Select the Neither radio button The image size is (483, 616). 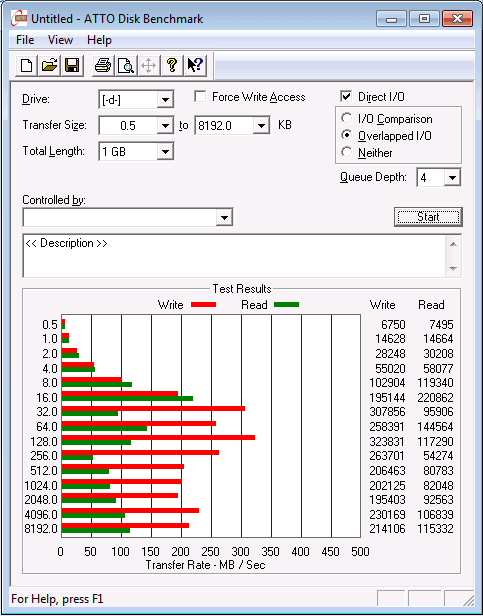[347, 152]
